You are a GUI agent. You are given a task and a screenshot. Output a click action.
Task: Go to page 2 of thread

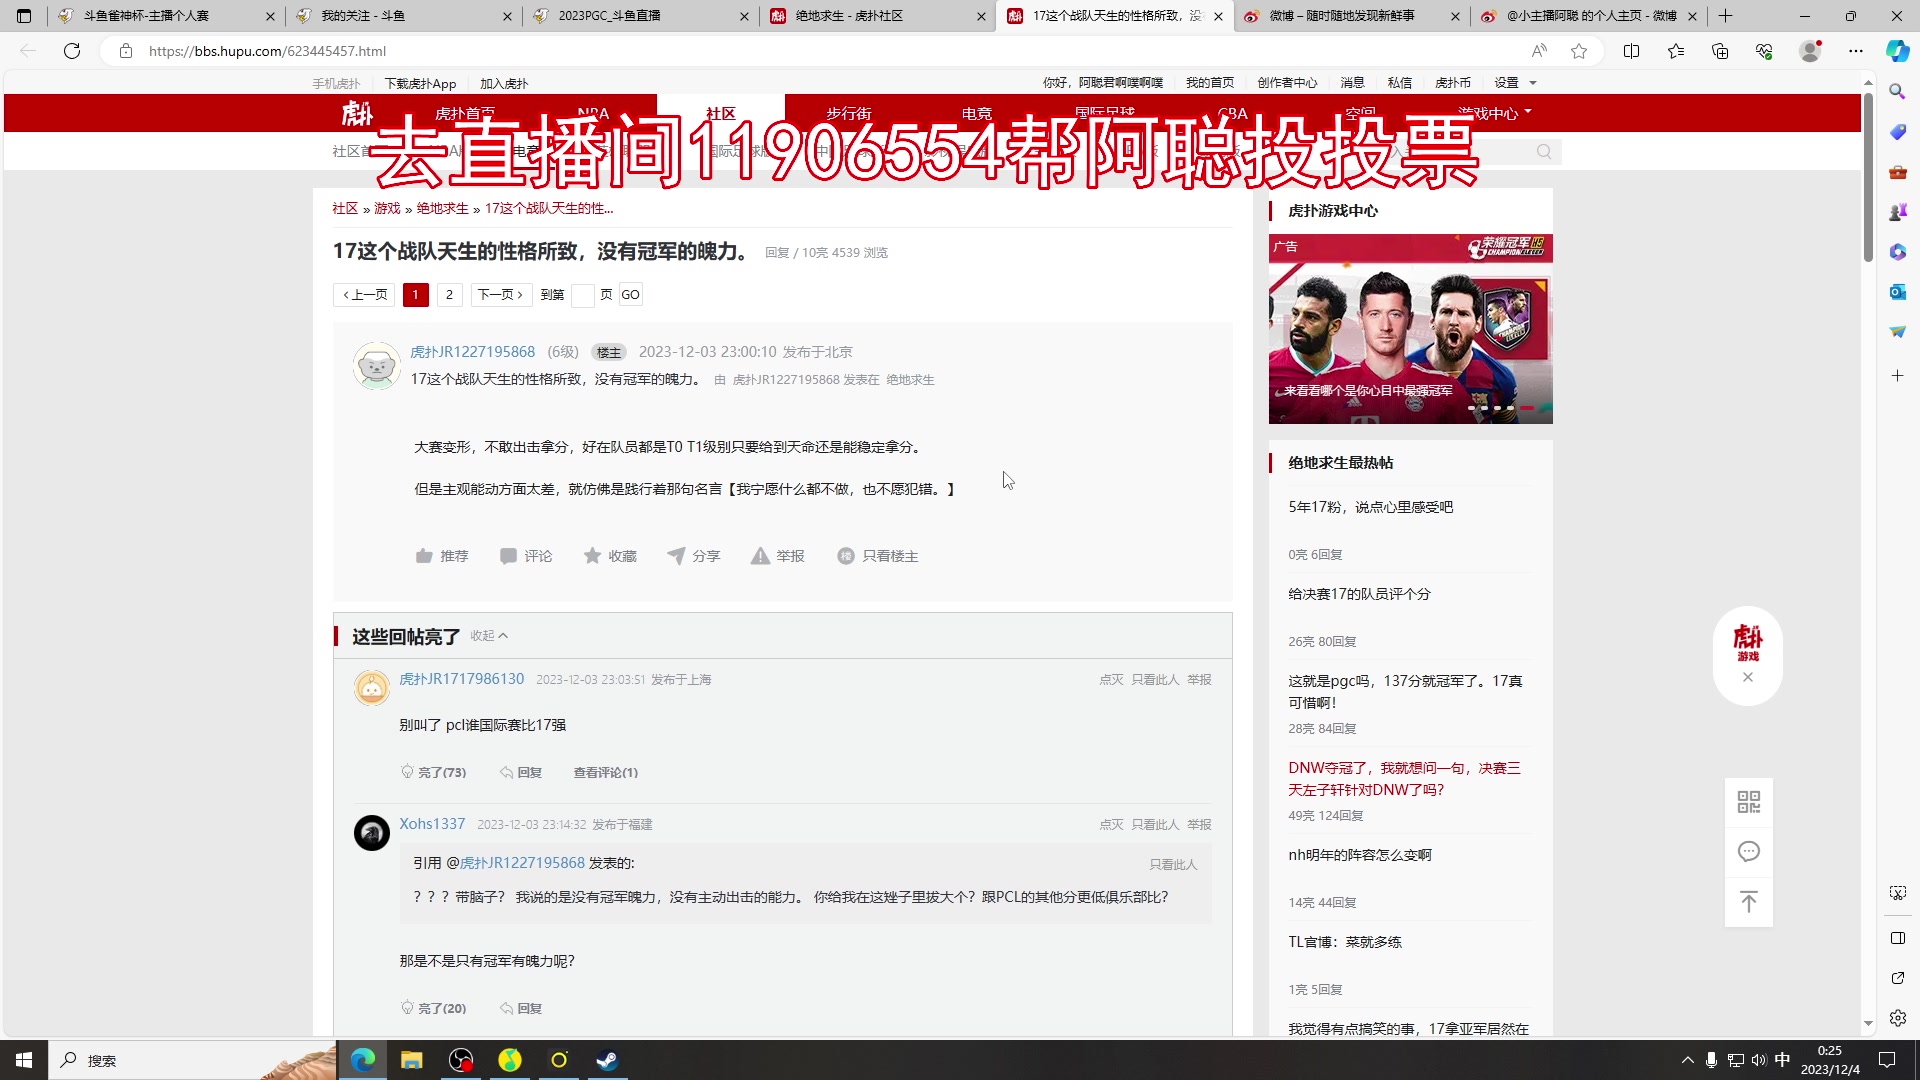[x=449, y=295]
